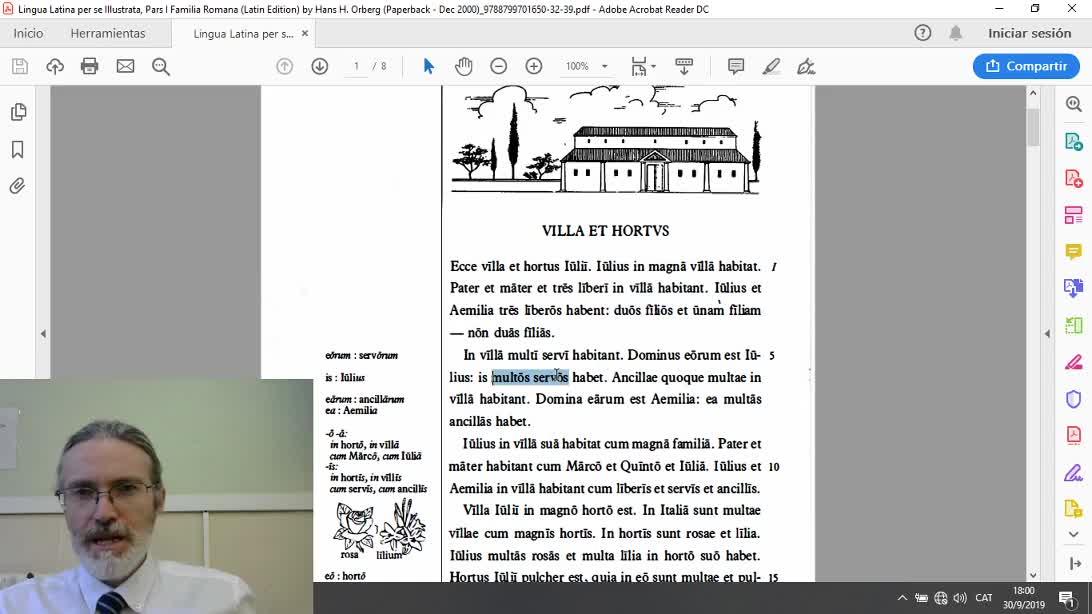Open the Protect shield tool icon
The image size is (1092, 614).
click(1074, 399)
